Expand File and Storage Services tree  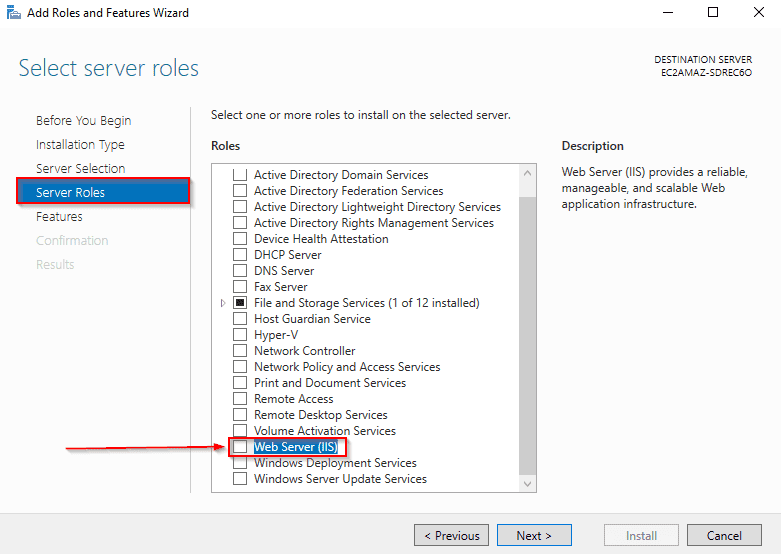223,303
